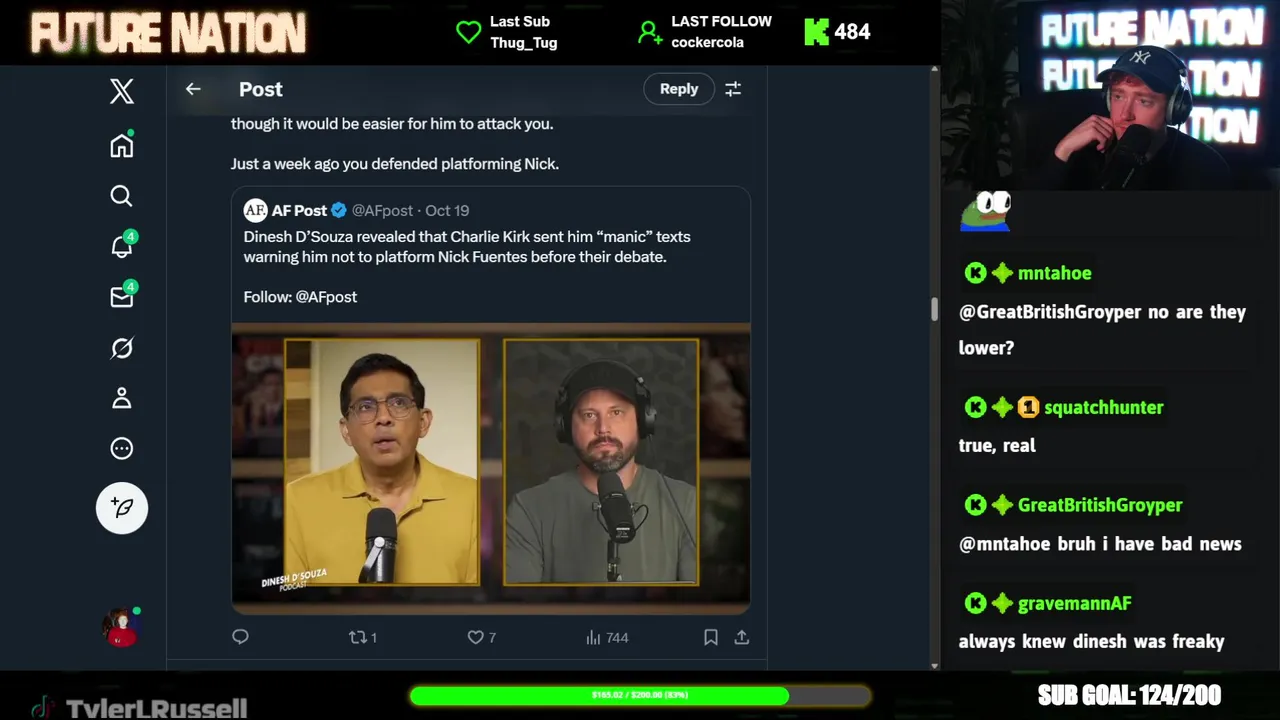1280x720 pixels.
Task: Click the FUTURE NATION overlay logo
Action: [168, 32]
